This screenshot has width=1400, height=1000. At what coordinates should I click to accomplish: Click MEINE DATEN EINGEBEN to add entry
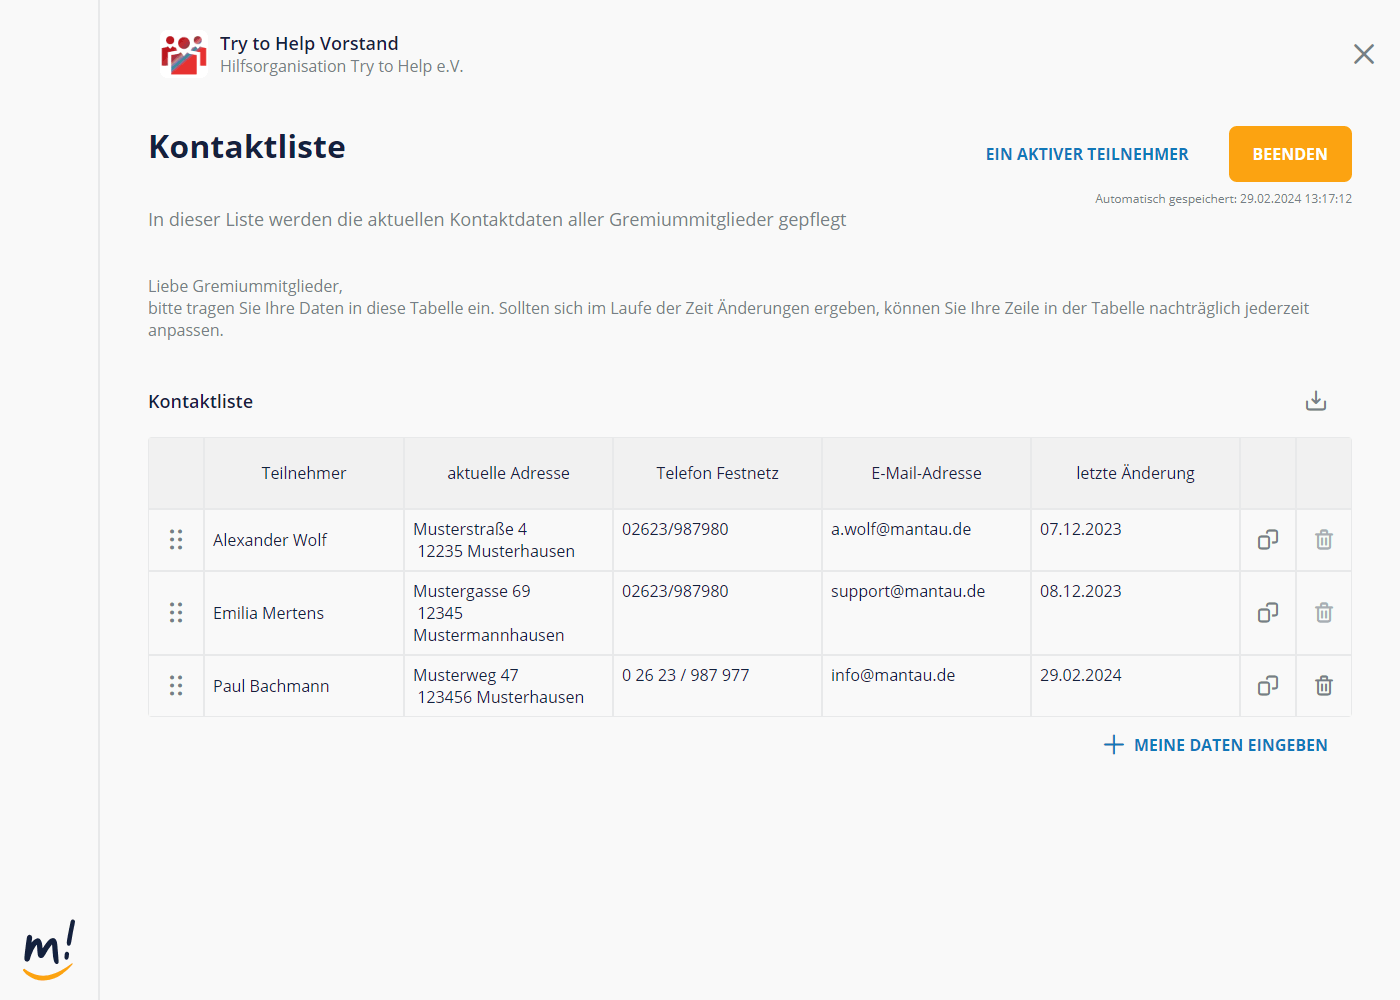[x=1216, y=745]
